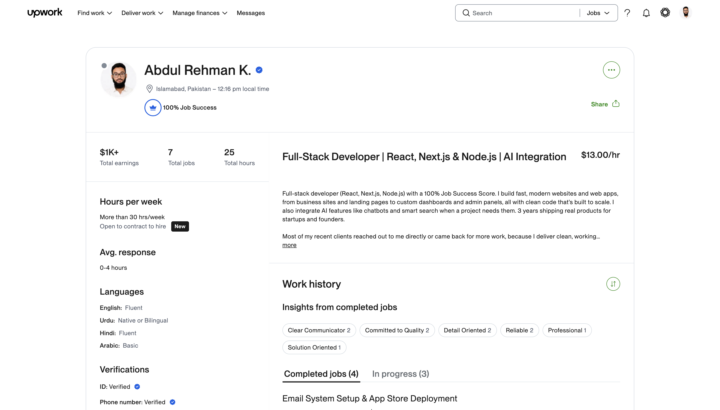Click the work history sort icon
Viewport: 720px width, 410px height.
click(x=613, y=284)
